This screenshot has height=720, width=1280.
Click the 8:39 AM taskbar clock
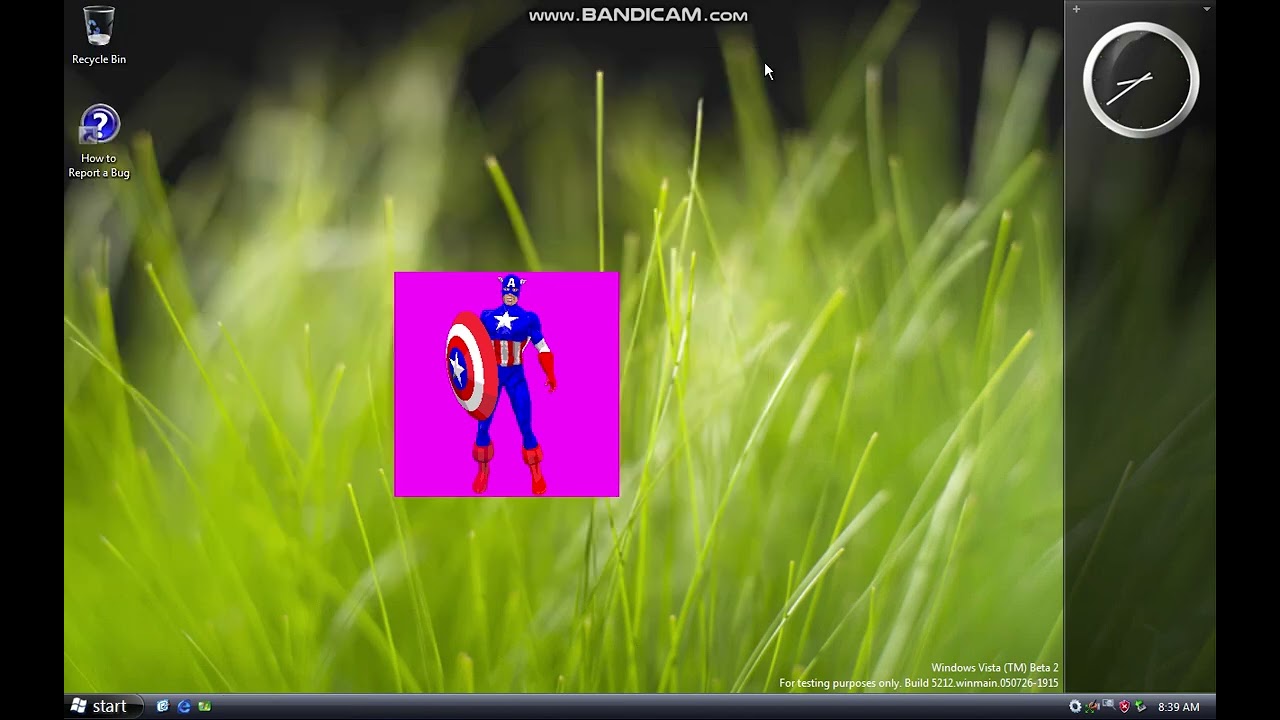pos(1178,707)
